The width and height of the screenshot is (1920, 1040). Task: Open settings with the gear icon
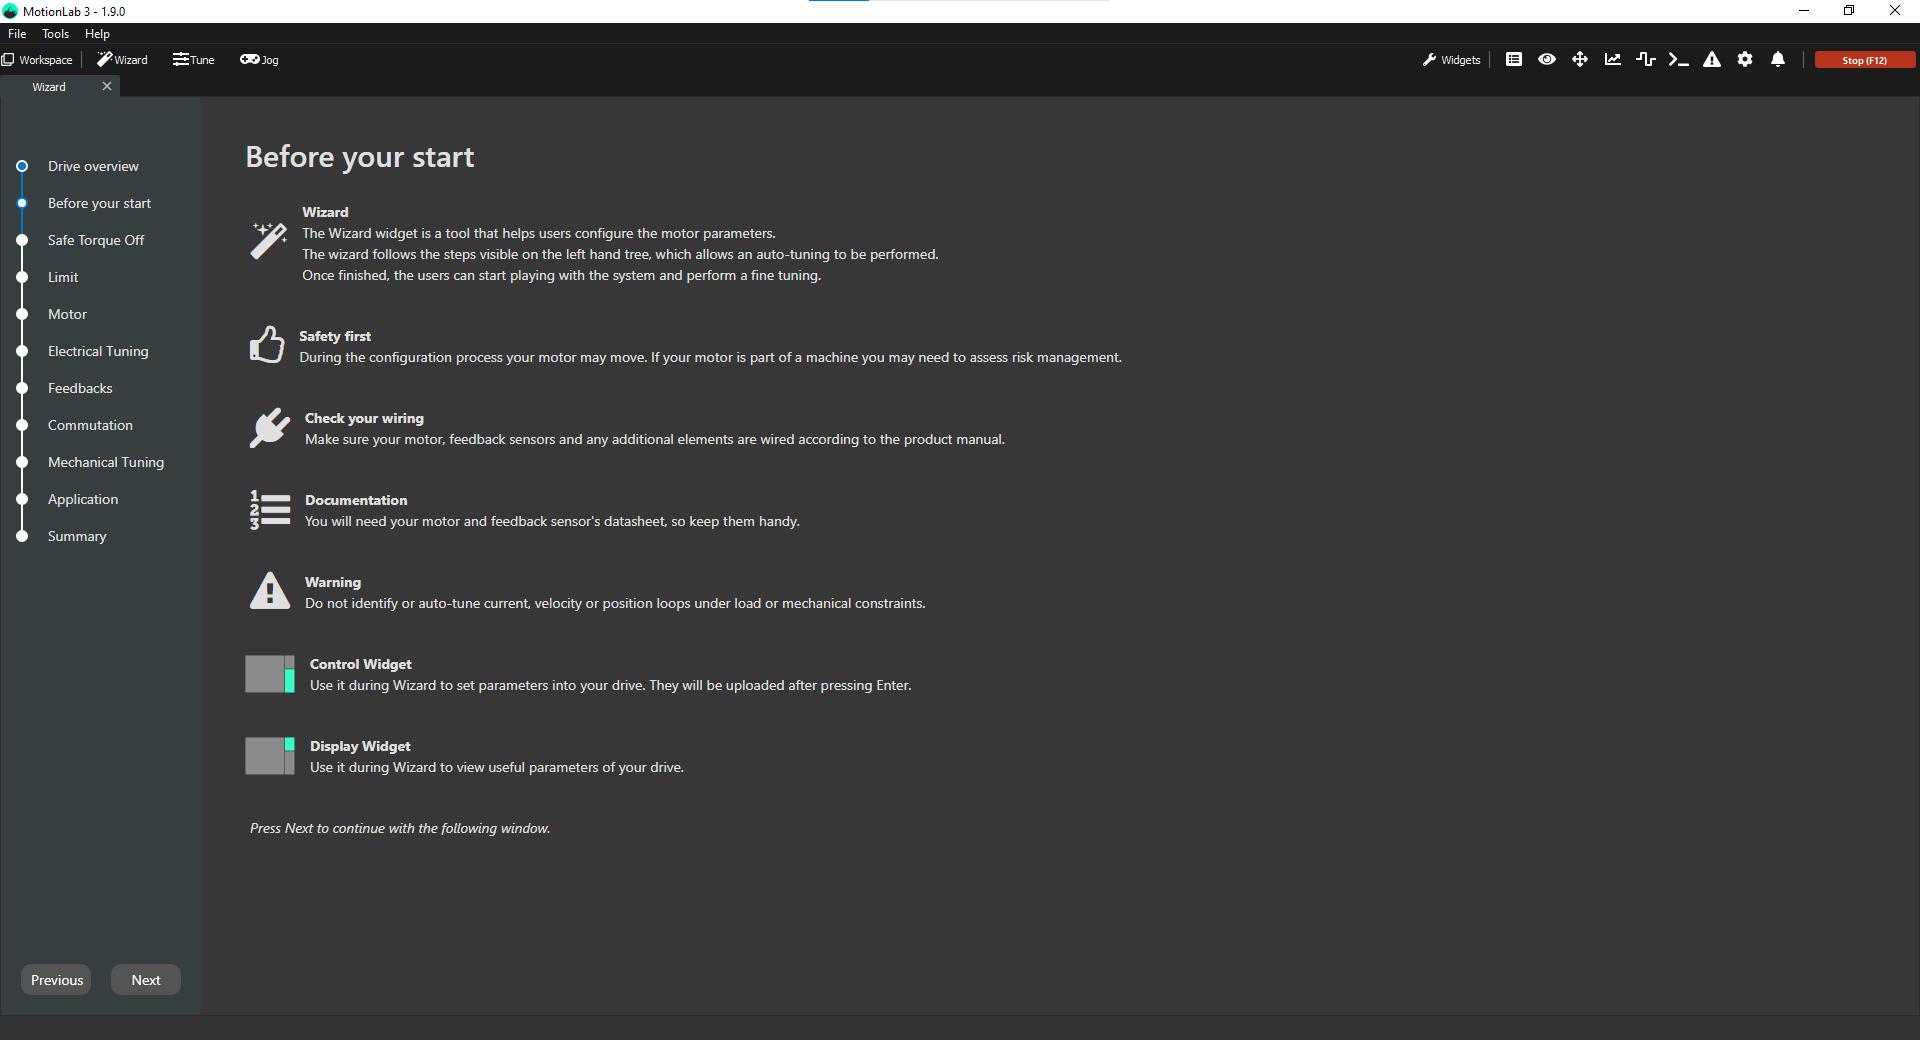click(1745, 60)
